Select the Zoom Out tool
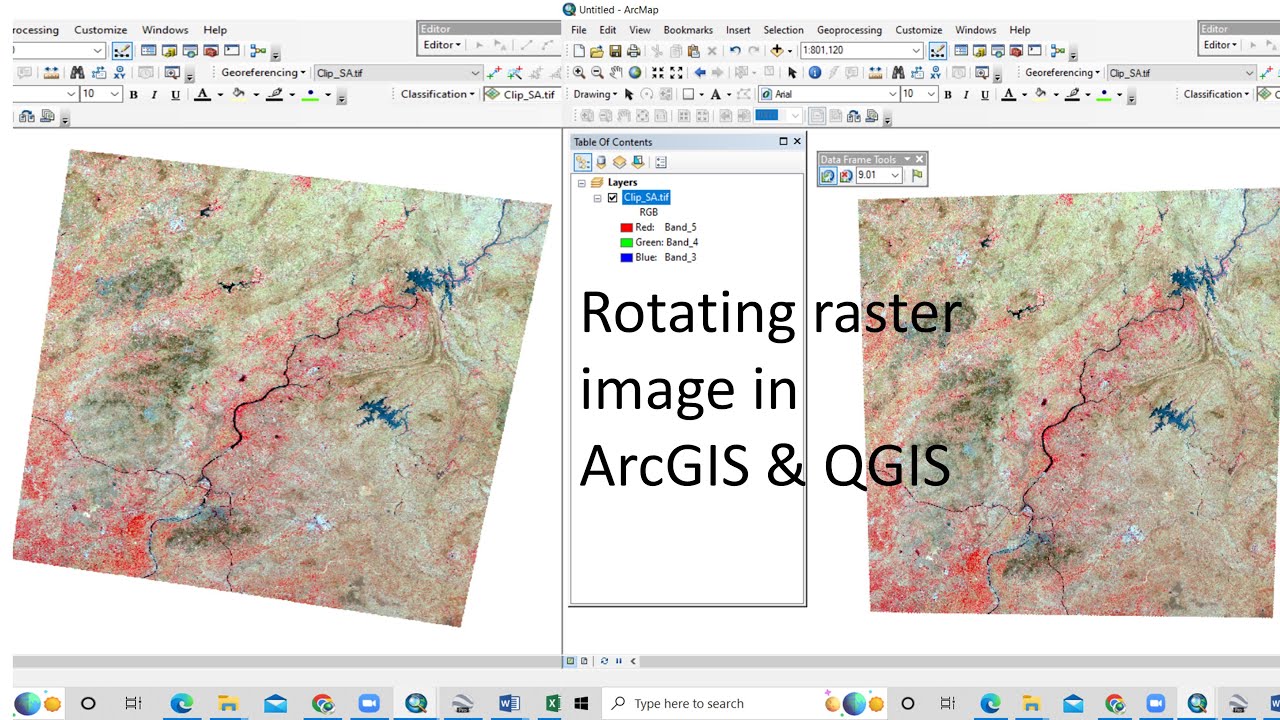 597,72
